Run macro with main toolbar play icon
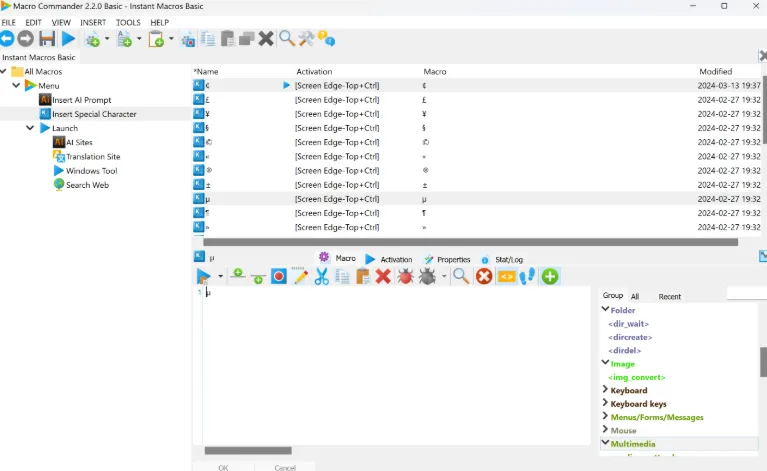Screen dimensions: 767x471 [x=68, y=39]
